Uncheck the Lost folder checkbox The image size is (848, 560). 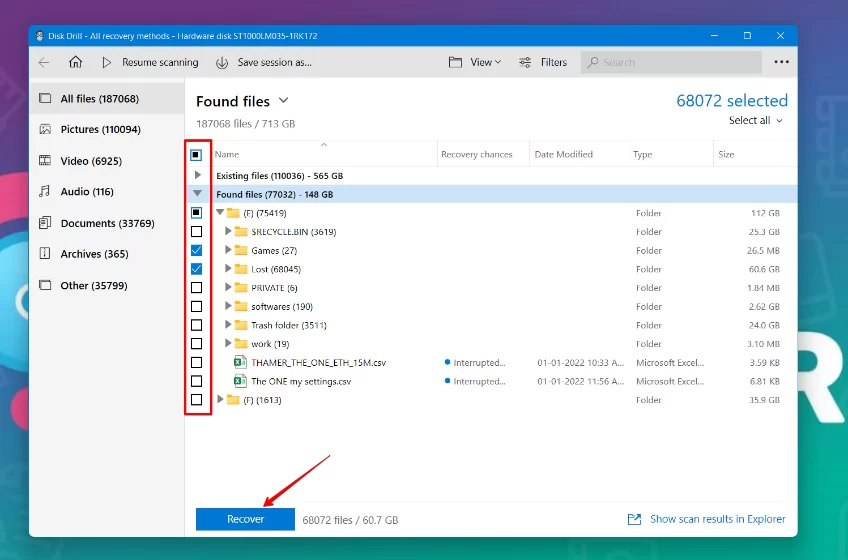pyautogui.click(x=196, y=269)
